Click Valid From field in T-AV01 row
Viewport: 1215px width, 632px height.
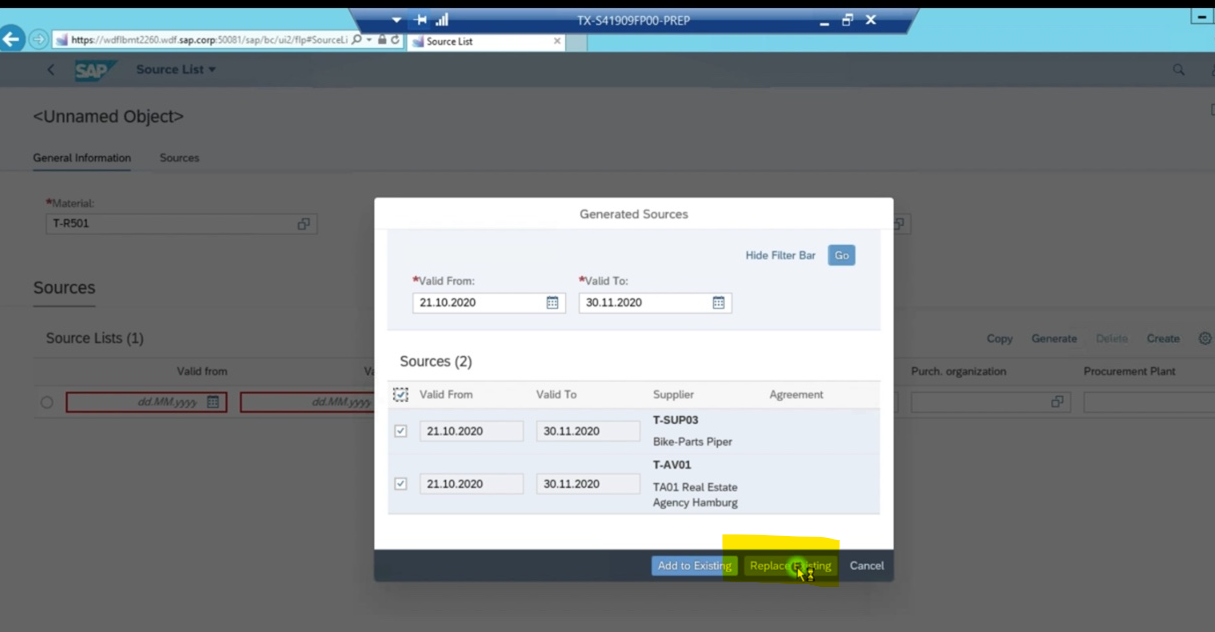click(472, 484)
